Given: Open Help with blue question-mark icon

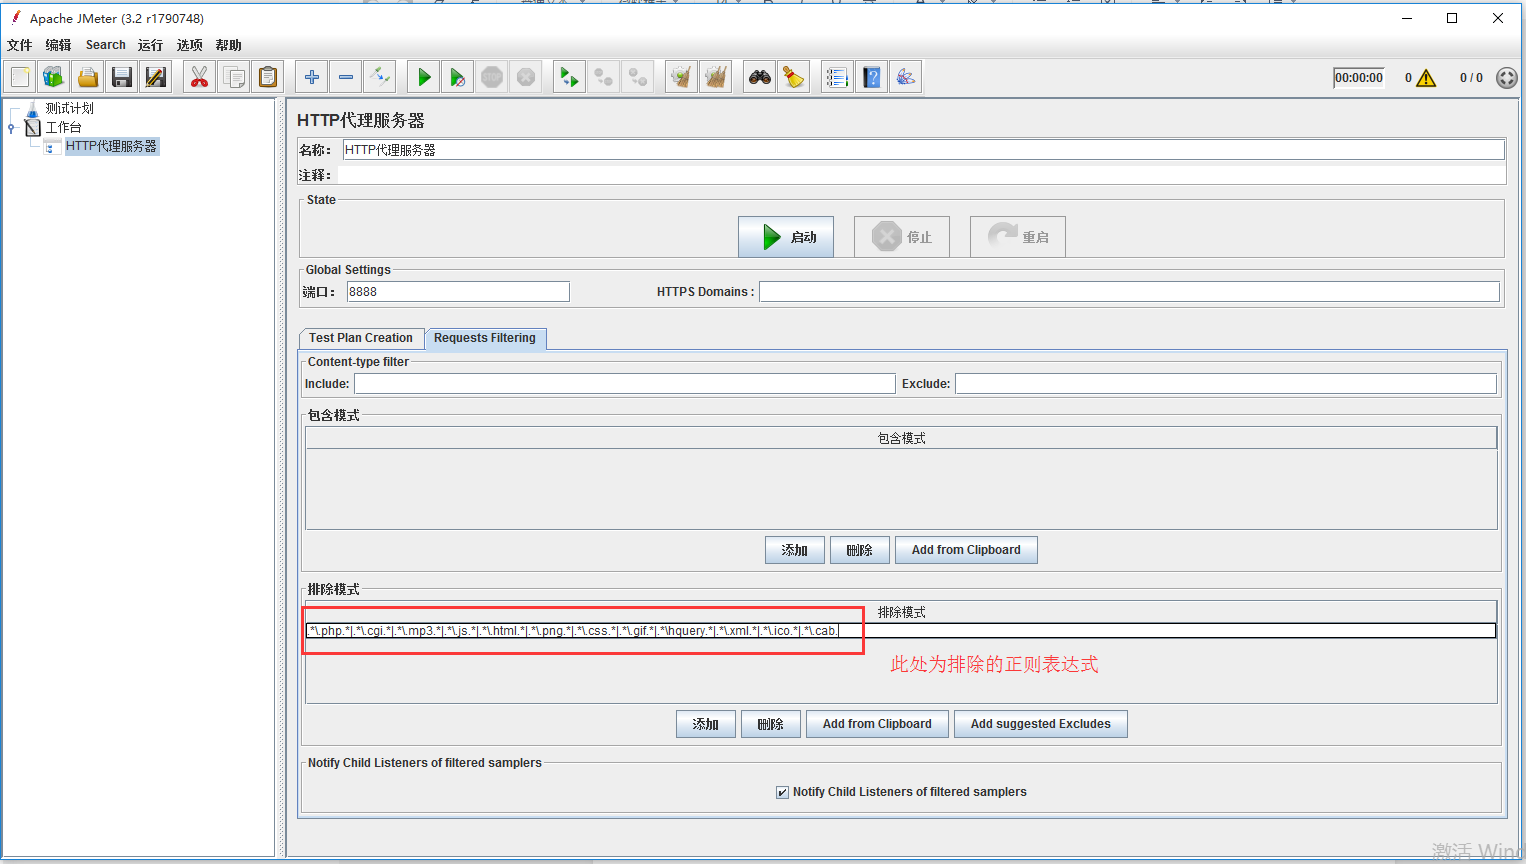Looking at the screenshot, I should click(872, 77).
